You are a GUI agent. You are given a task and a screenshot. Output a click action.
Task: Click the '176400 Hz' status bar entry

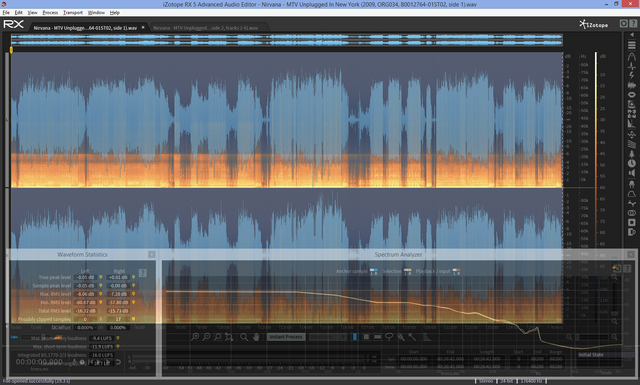click(531, 381)
